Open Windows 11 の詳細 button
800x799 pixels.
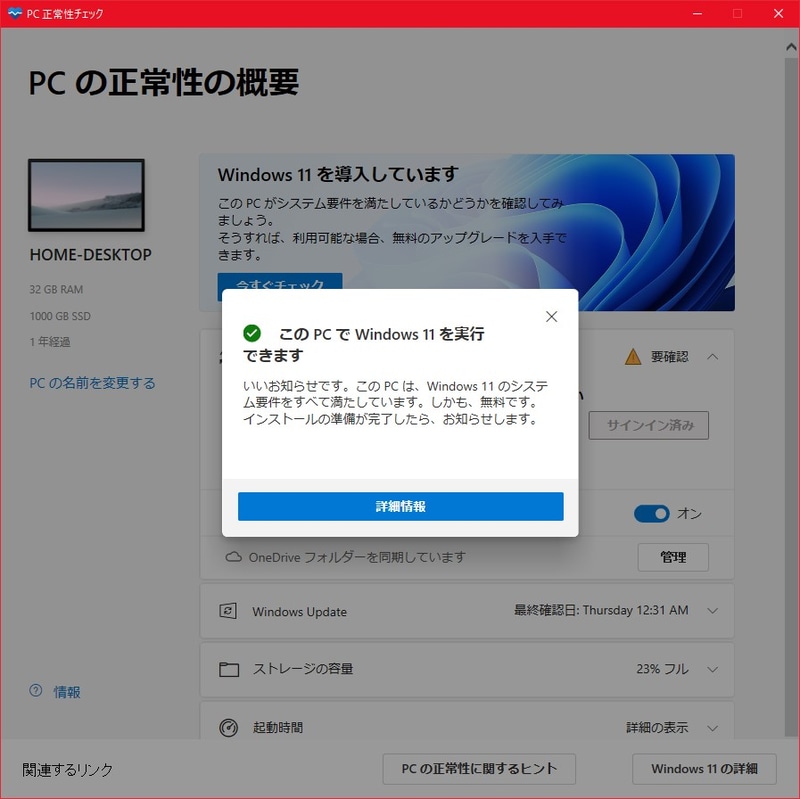coord(704,769)
